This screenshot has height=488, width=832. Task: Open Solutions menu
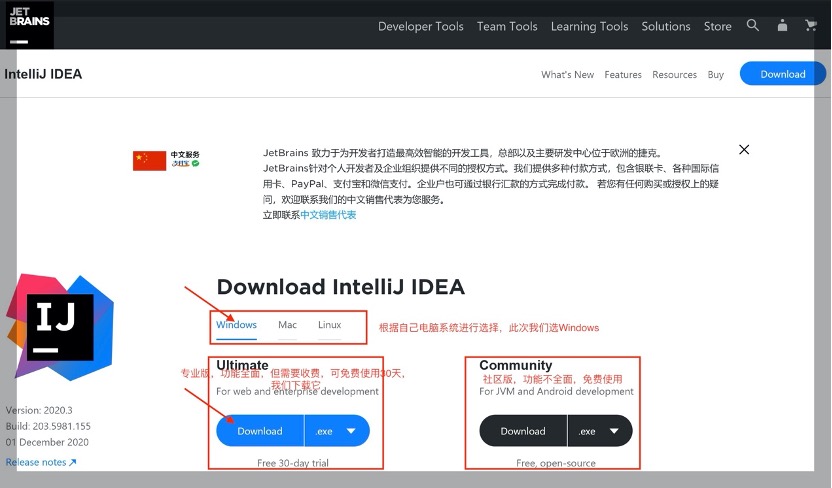(x=665, y=26)
